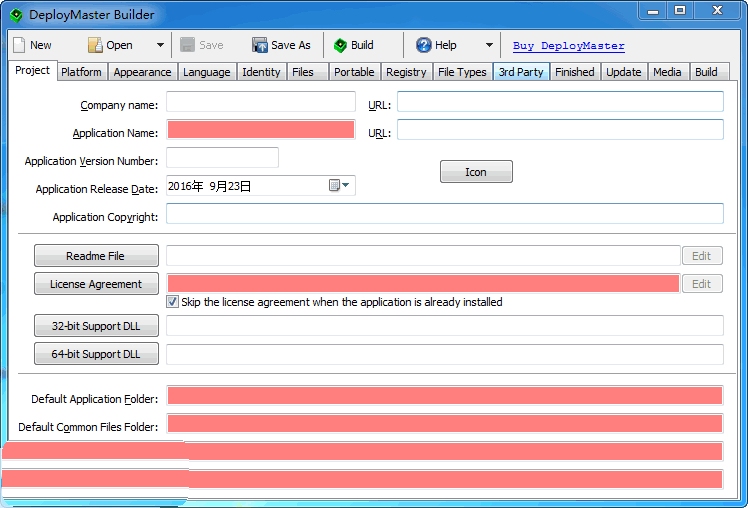
Task: Click the Save As icon
Action: (260, 45)
